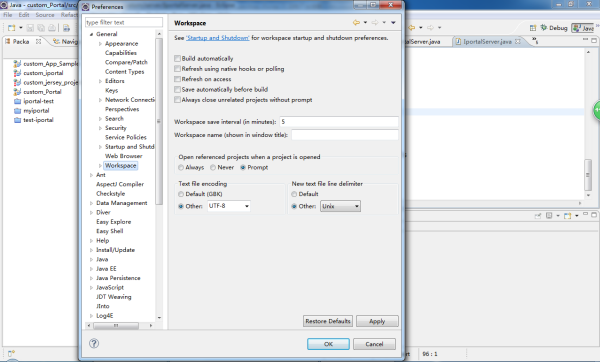This screenshot has width=600, height=362.
Task: Click the preferences tree horizontal scrollbar
Action: click(x=119, y=326)
